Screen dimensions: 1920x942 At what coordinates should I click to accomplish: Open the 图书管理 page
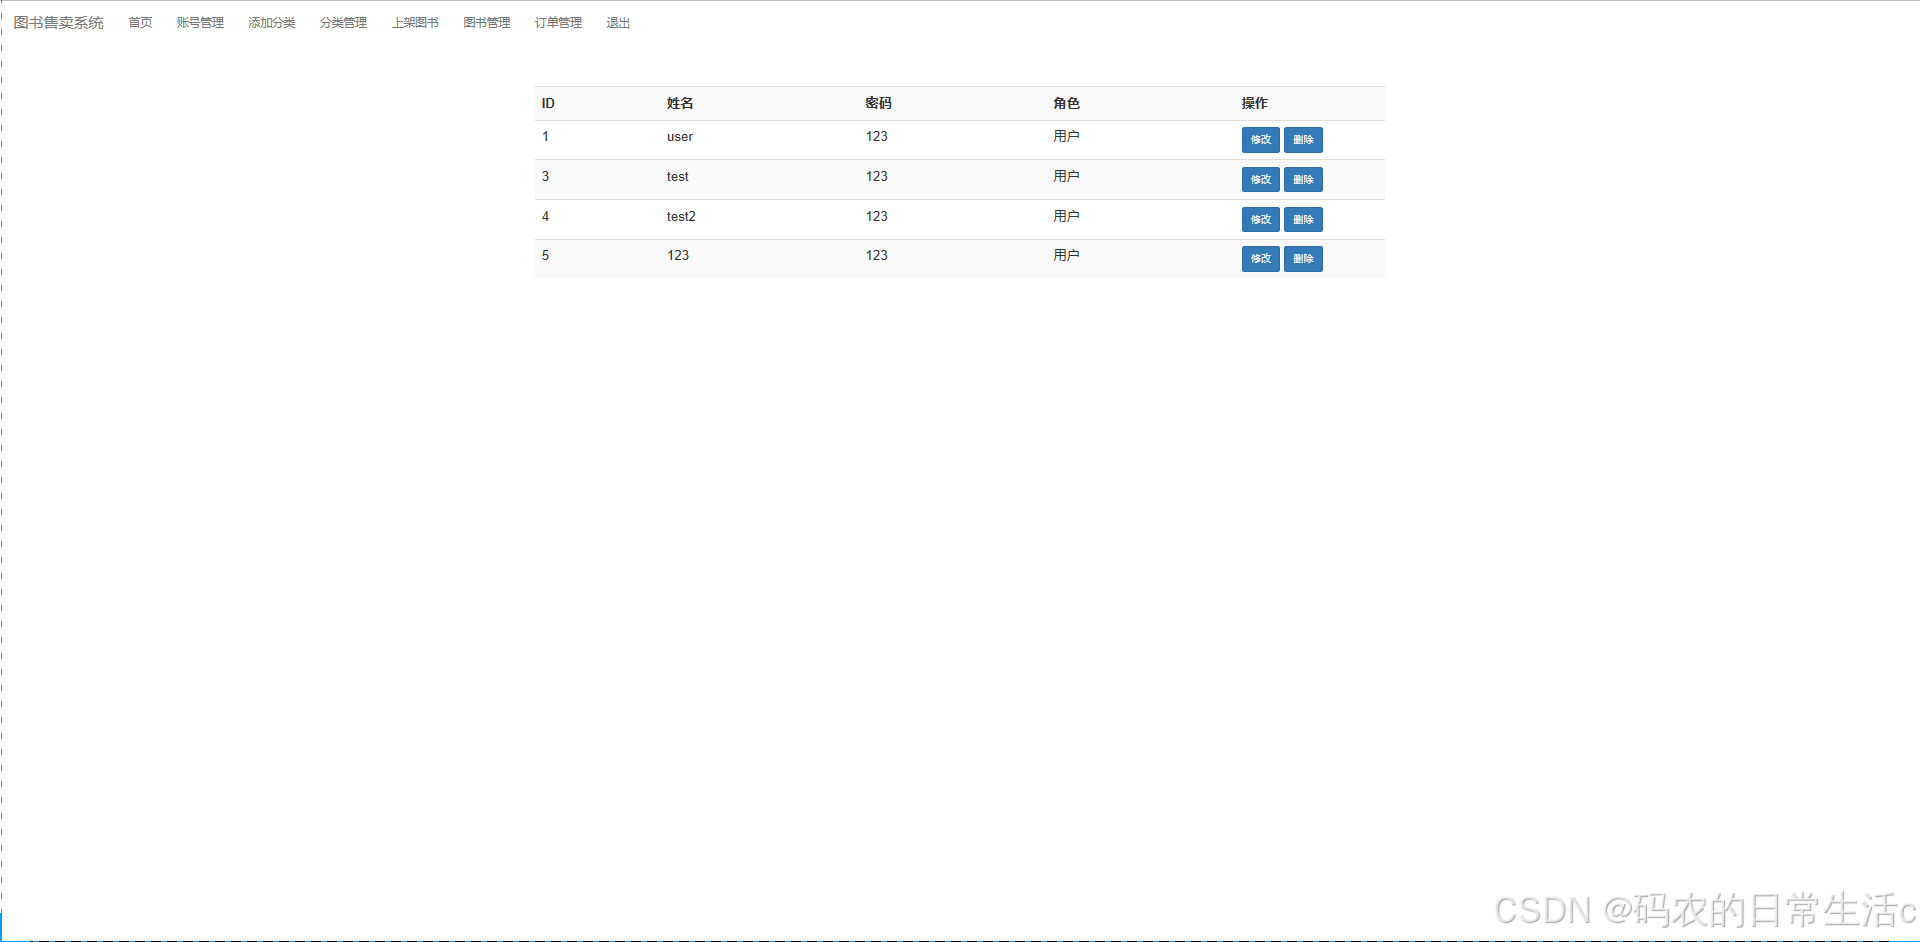[485, 22]
